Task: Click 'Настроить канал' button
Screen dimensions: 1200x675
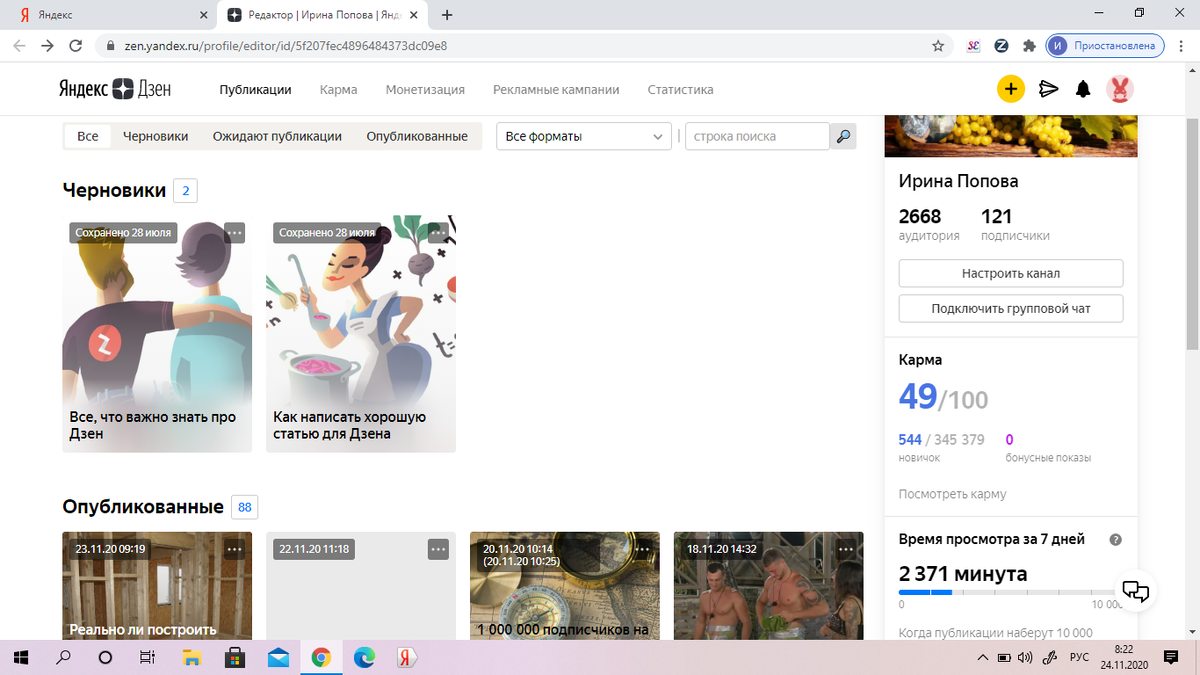Action: point(1011,273)
